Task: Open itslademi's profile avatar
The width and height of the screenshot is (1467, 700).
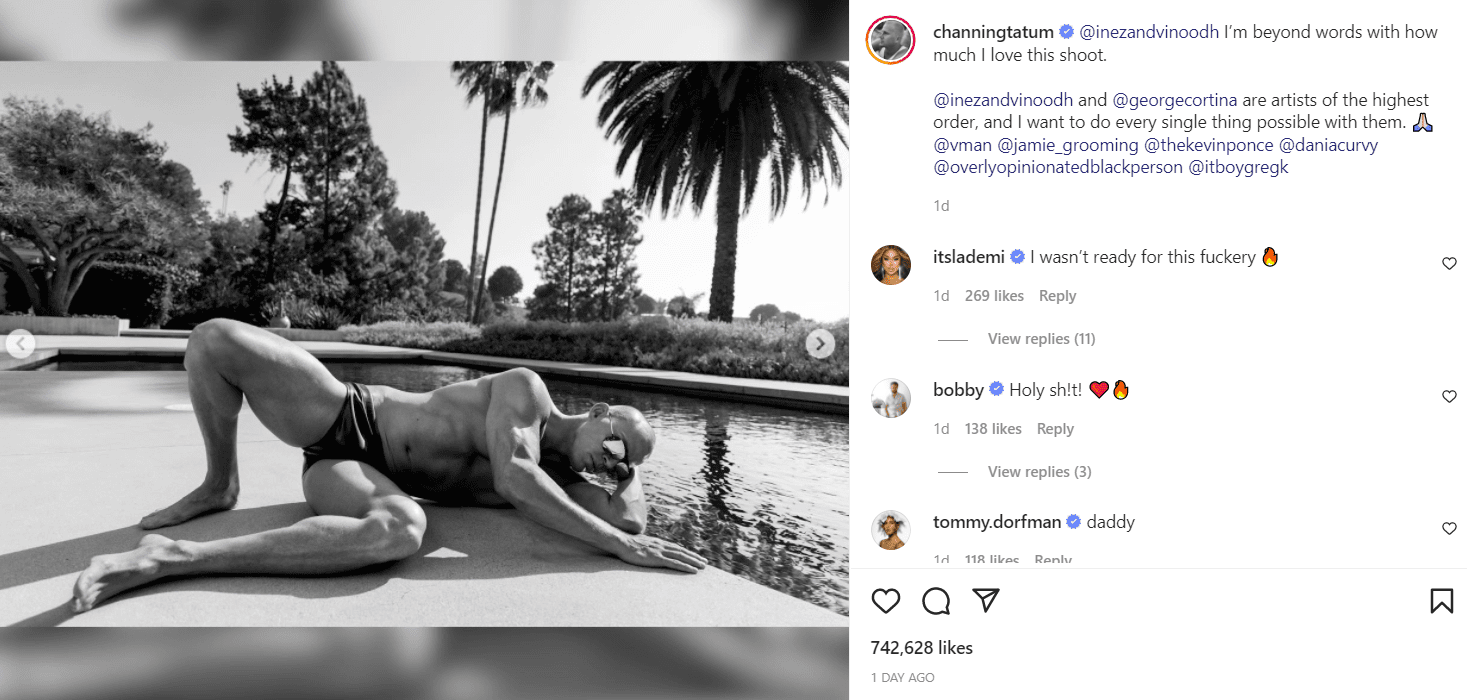Action: click(890, 265)
